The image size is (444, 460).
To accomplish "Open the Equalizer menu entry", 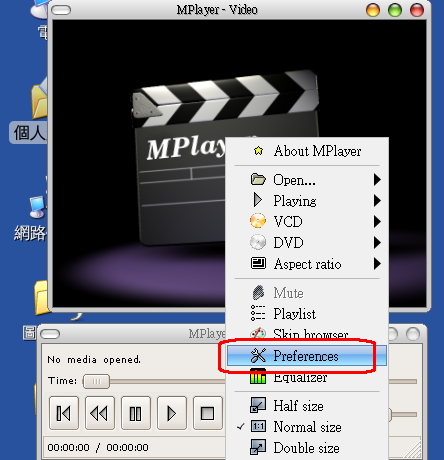I will click(x=307, y=377).
